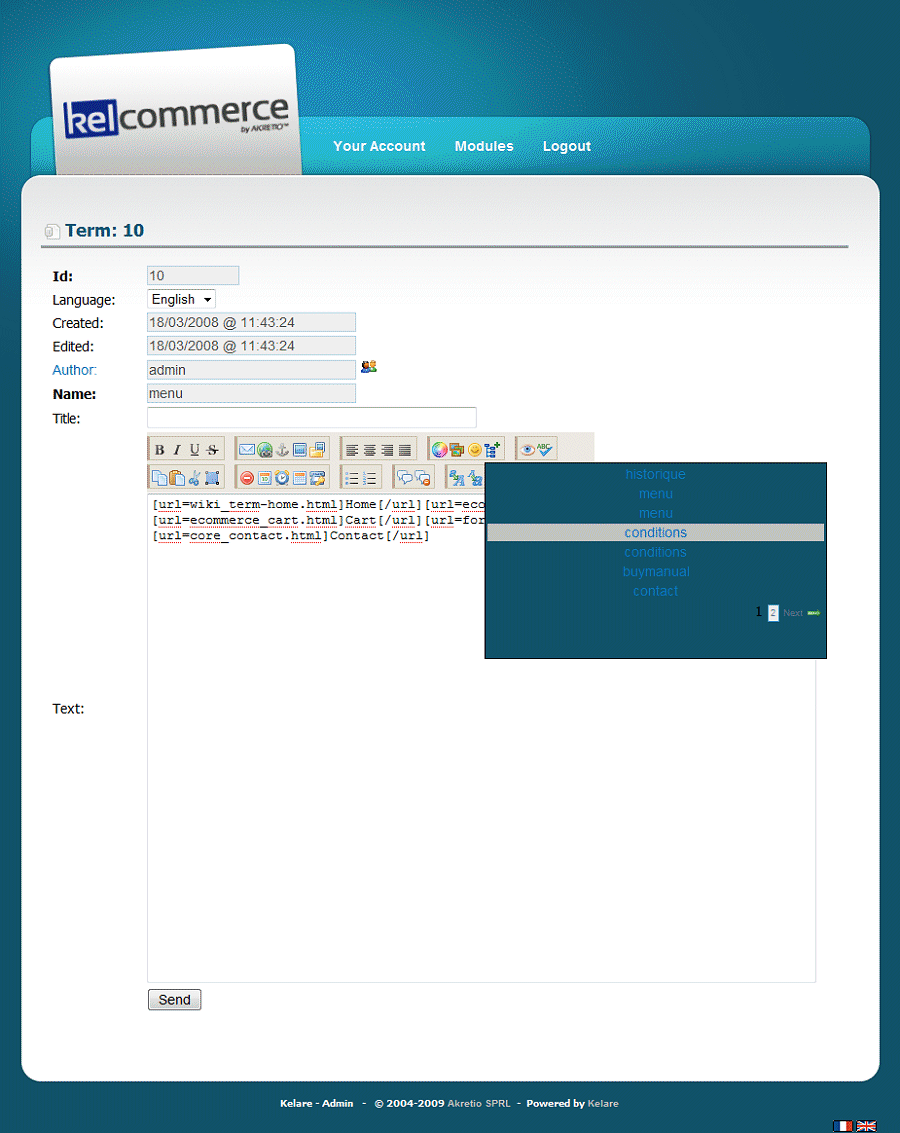Open the color wheel picker
Screen dimensions: 900x1133
click(438, 450)
